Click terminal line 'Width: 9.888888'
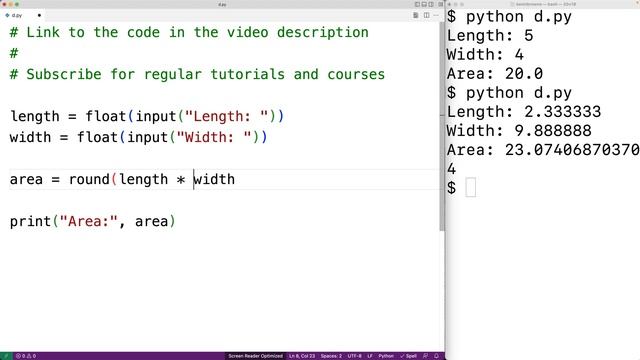 click(x=519, y=131)
